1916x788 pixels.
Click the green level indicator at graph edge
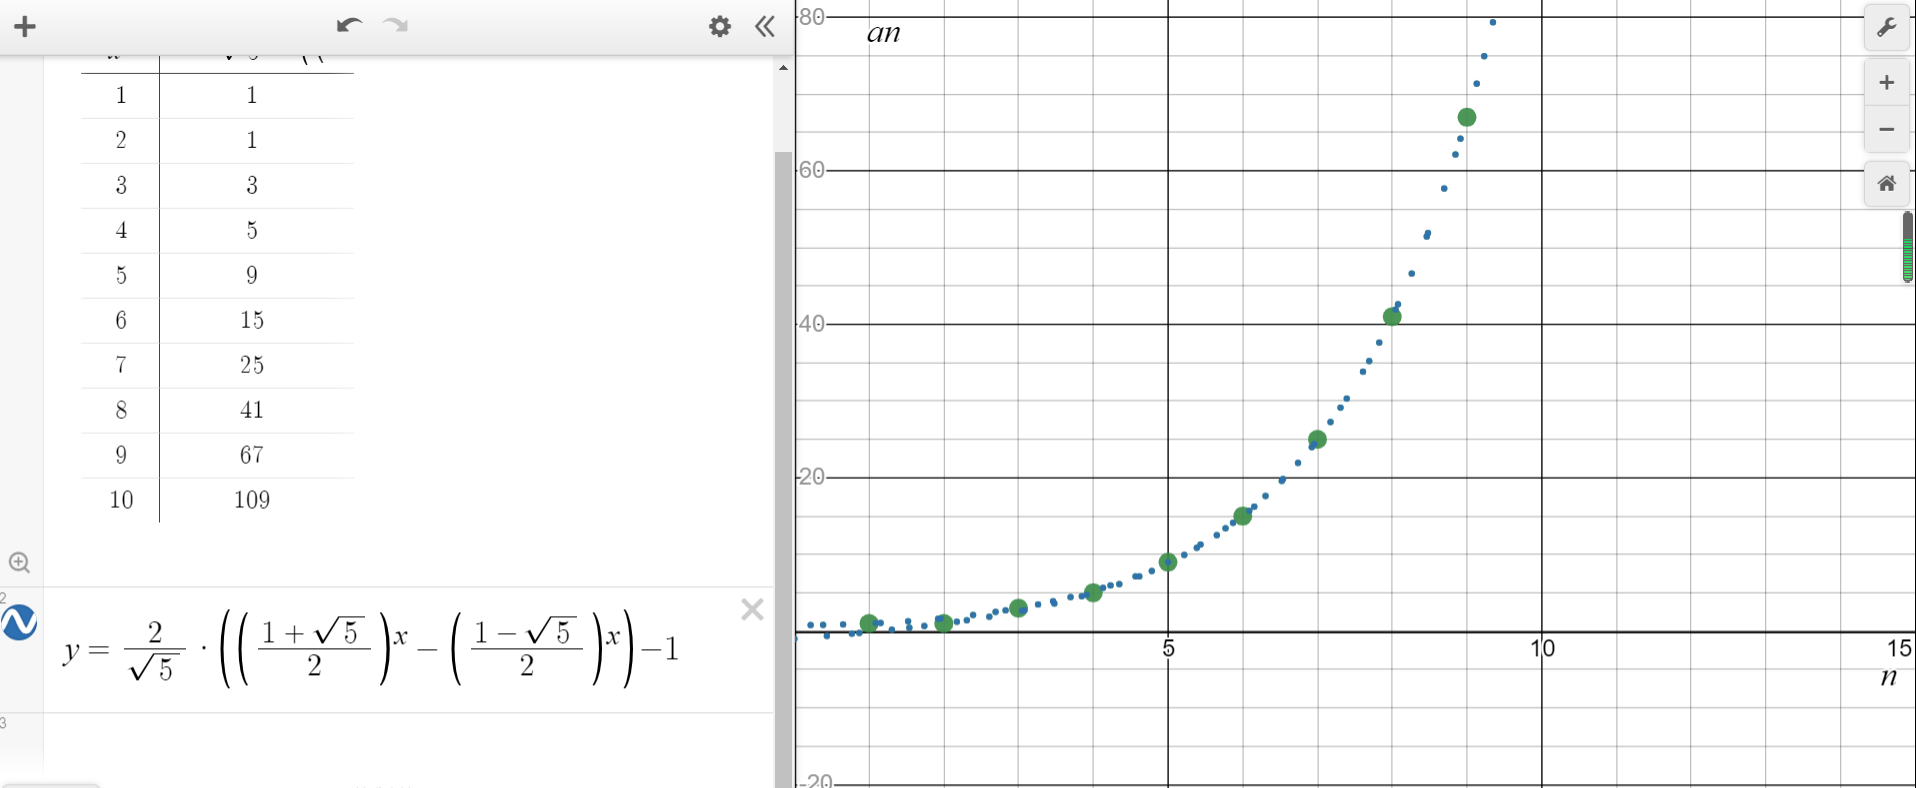coord(1908,248)
